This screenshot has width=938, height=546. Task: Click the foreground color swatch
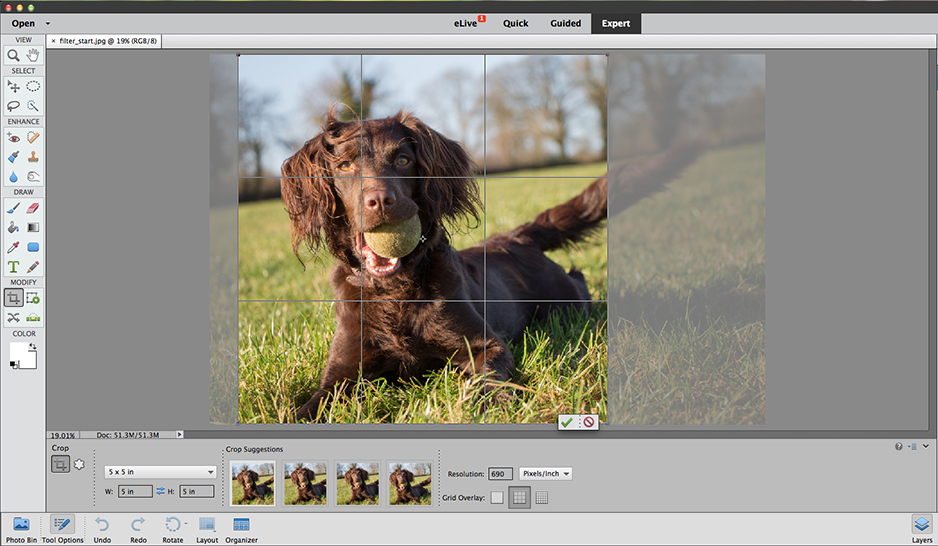(x=18, y=352)
